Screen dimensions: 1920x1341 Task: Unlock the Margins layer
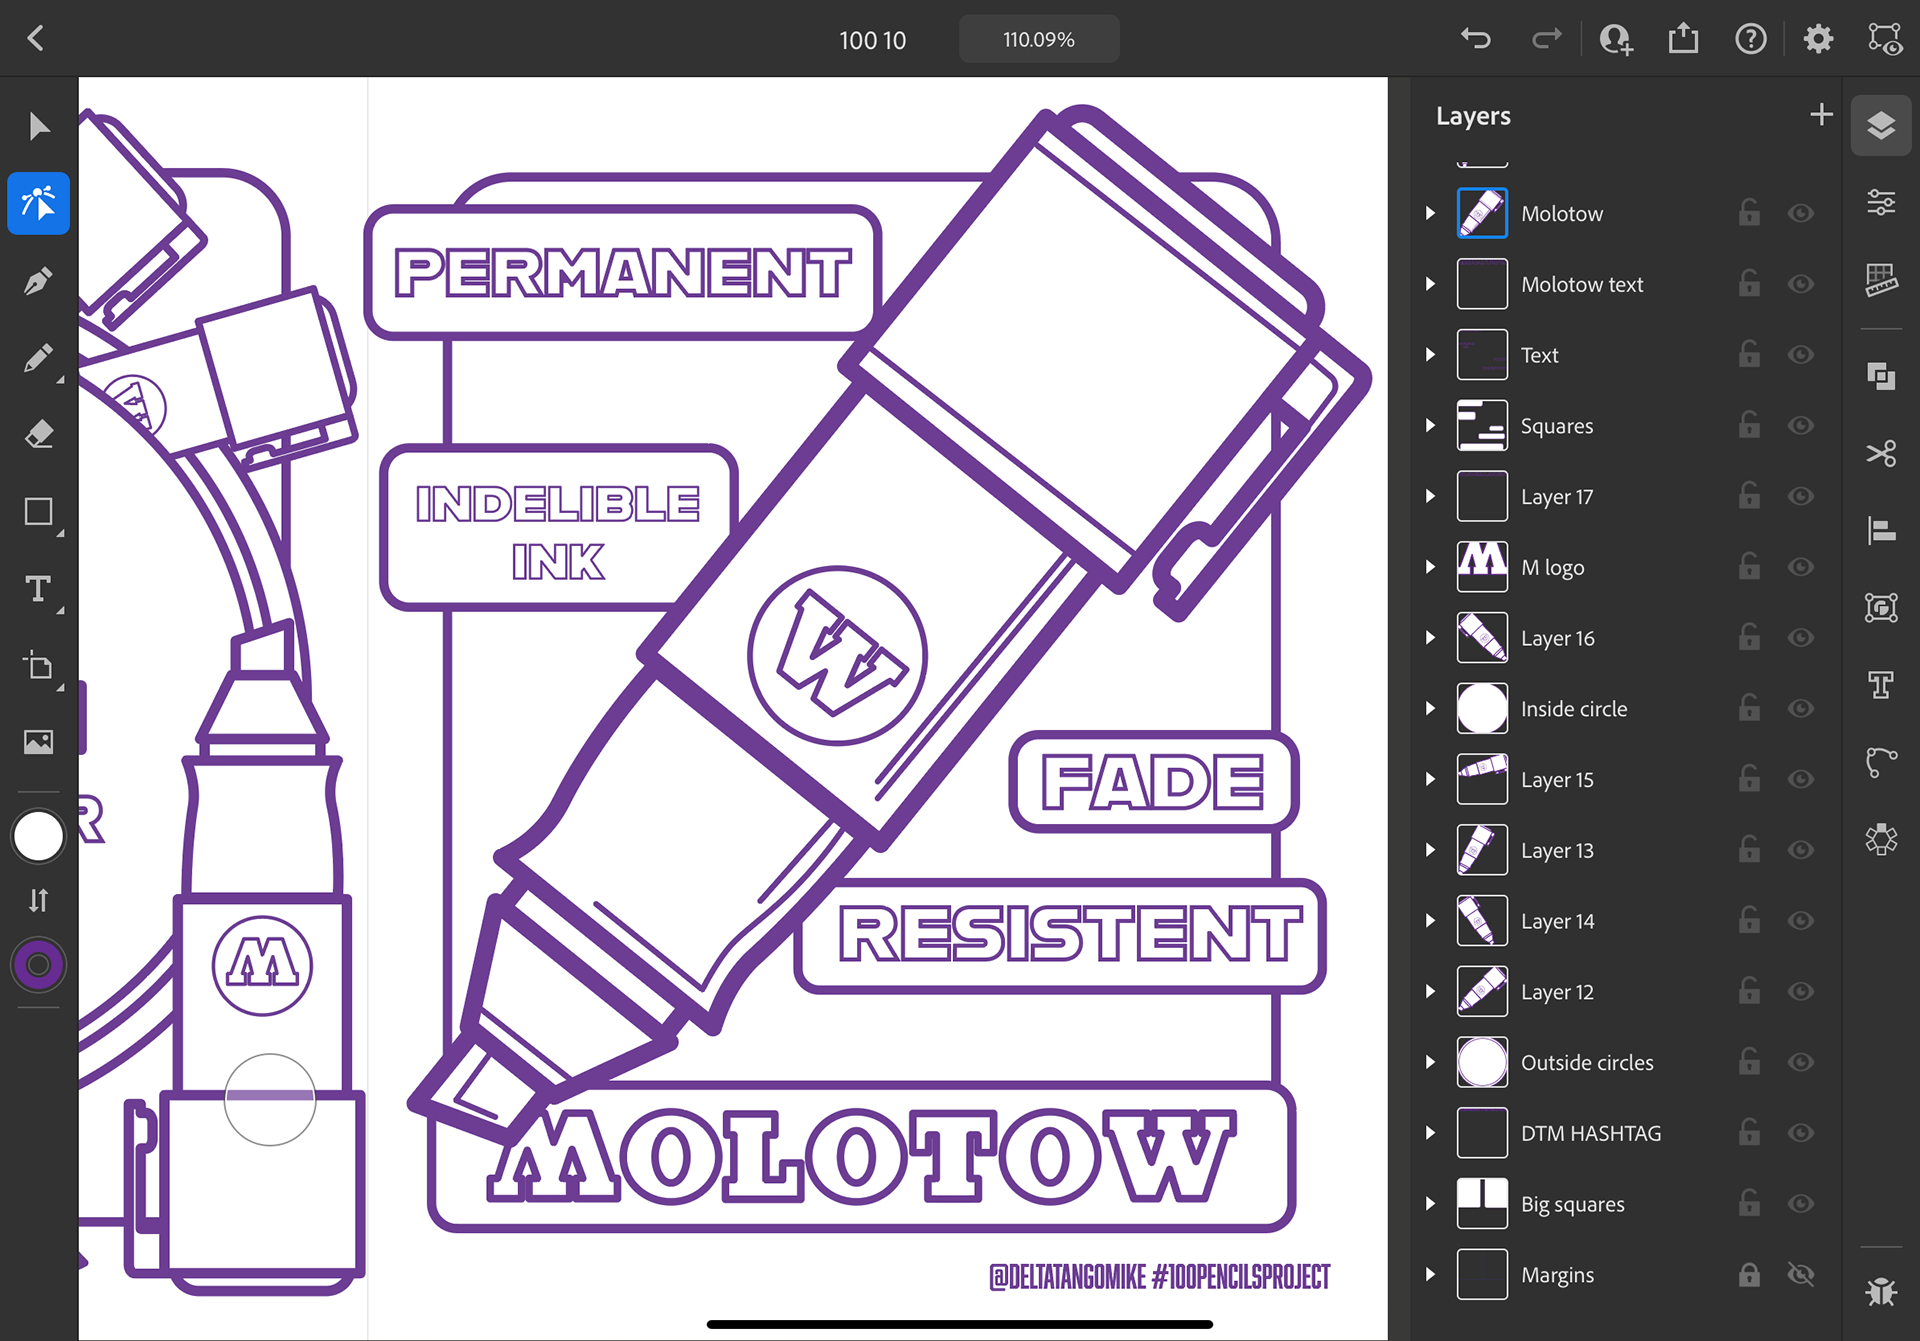point(1749,1274)
